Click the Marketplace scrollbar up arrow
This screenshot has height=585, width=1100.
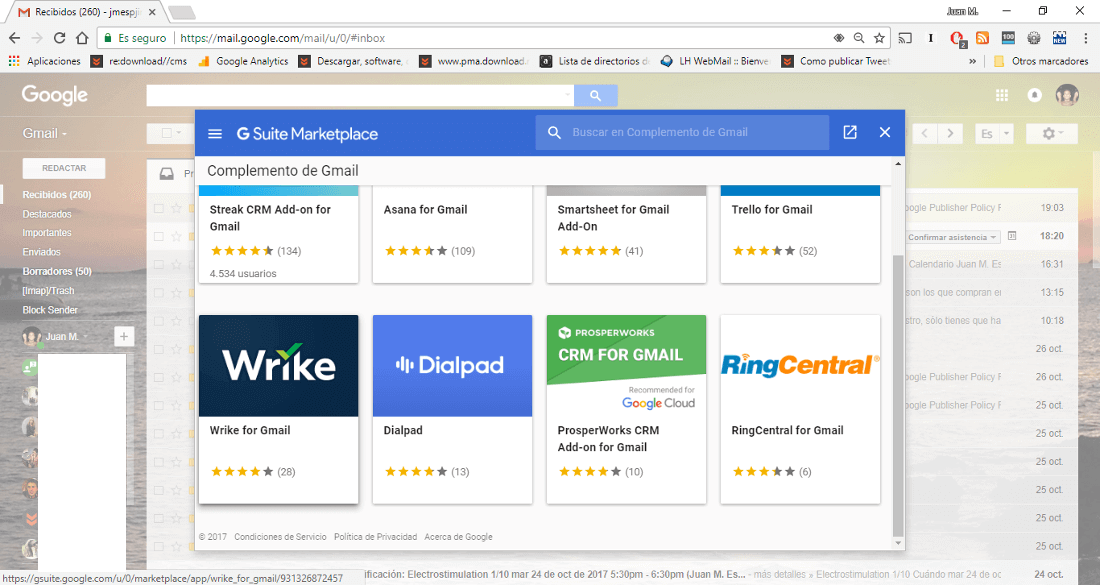pyautogui.click(x=898, y=163)
